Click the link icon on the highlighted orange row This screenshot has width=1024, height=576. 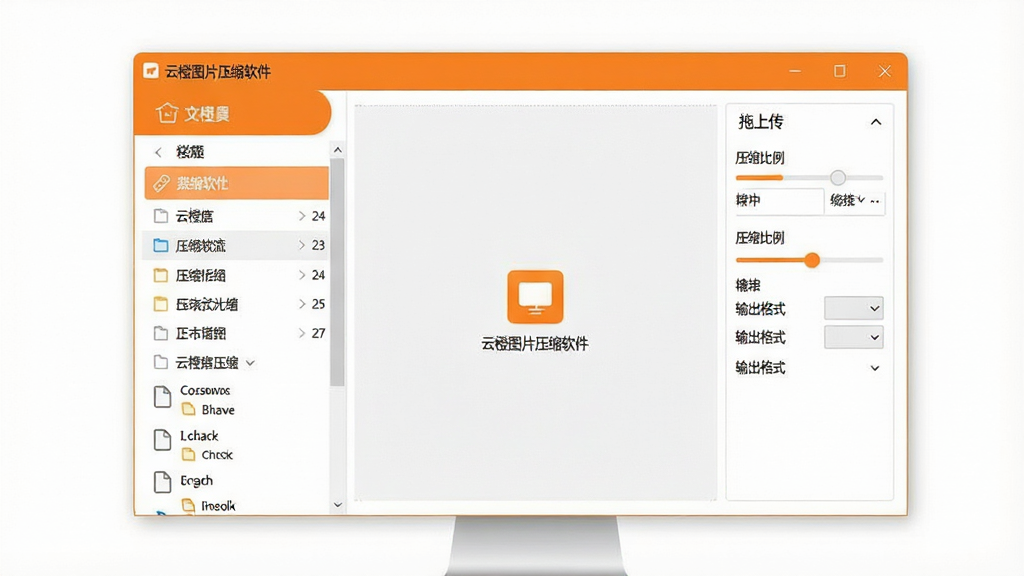click(161, 184)
